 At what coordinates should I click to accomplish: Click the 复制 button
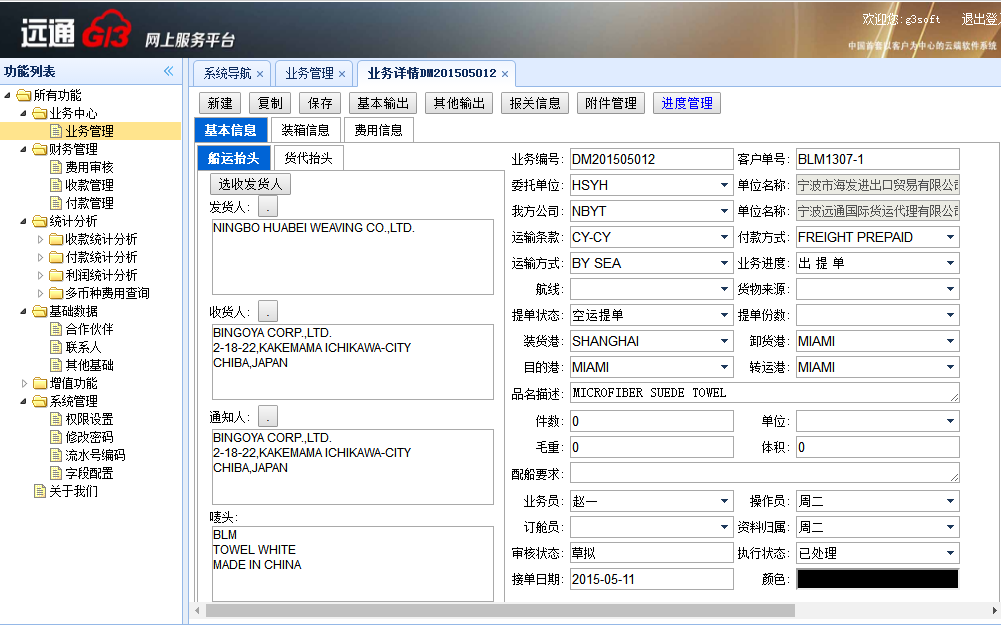point(270,103)
